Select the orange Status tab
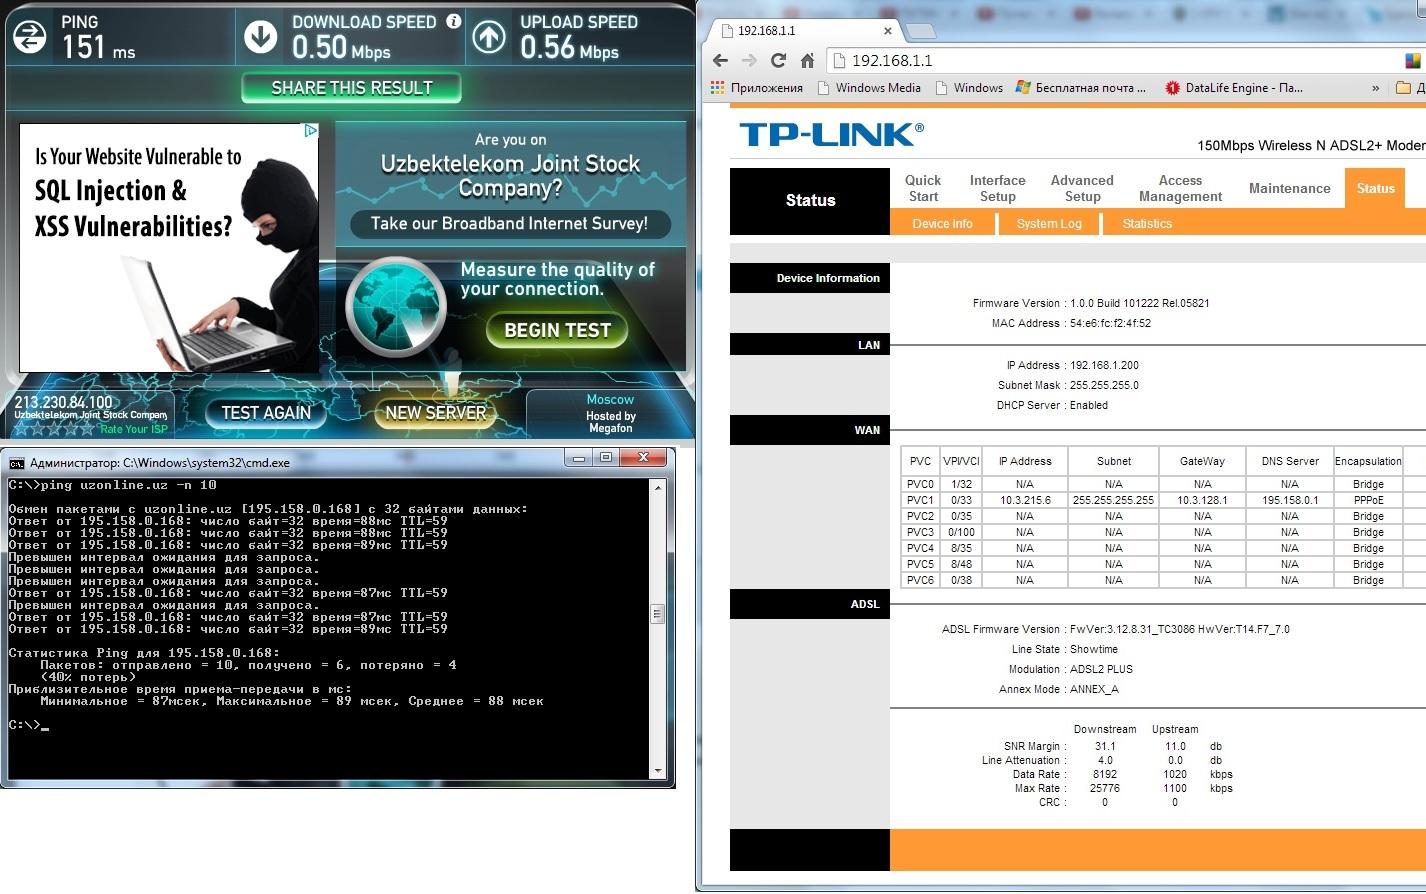The image size is (1426, 894). 1375,188
